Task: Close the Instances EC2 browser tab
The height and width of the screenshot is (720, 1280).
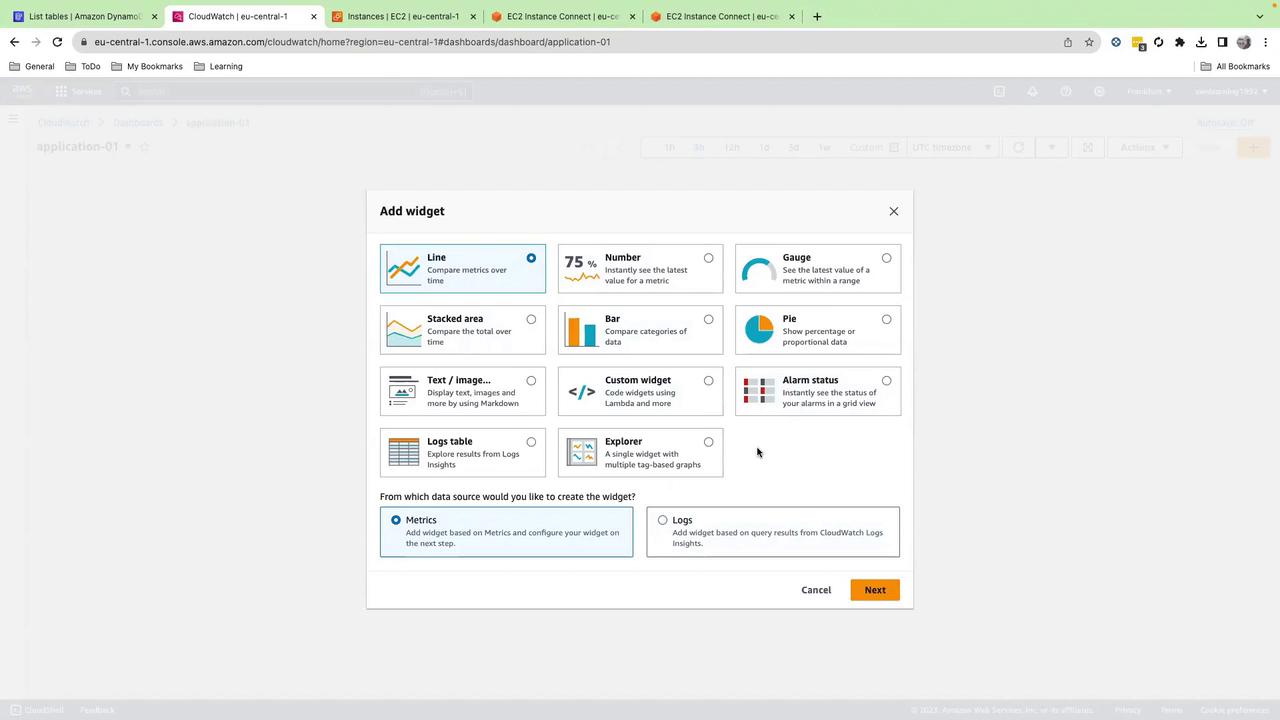Action: (x=473, y=16)
